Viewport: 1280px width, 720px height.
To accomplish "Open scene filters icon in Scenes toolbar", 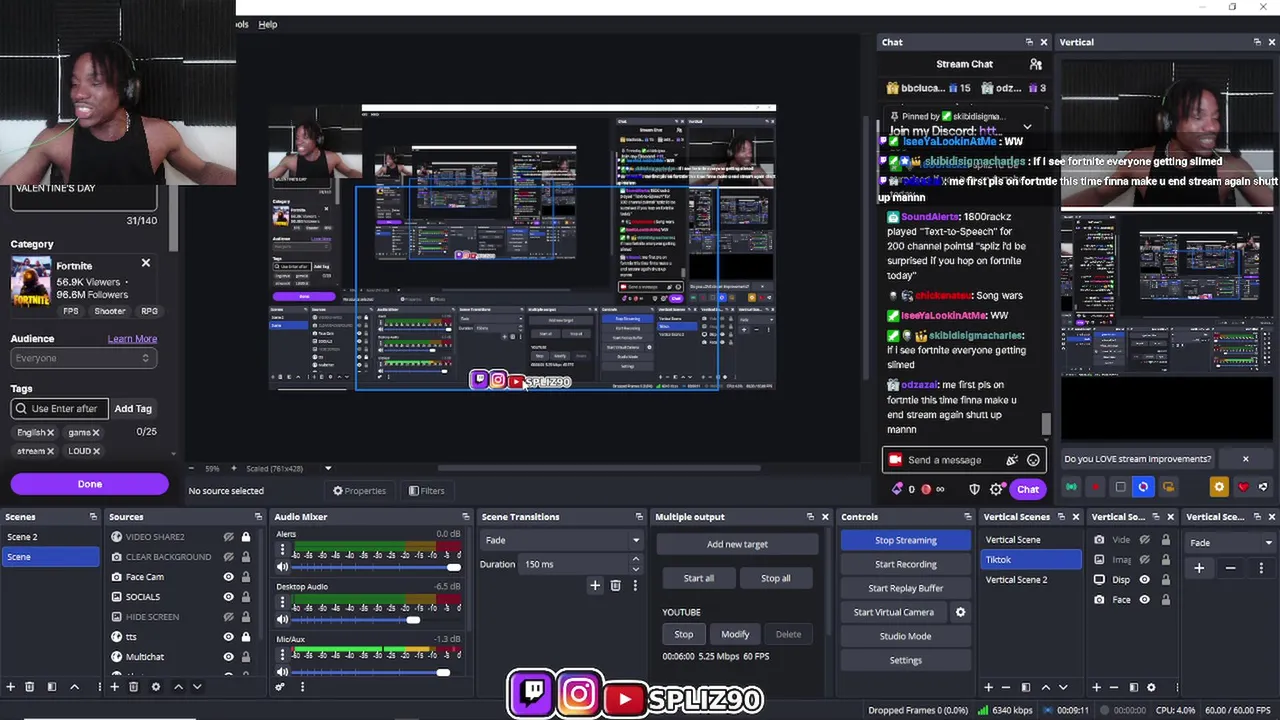I will click(x=52, y=687).
